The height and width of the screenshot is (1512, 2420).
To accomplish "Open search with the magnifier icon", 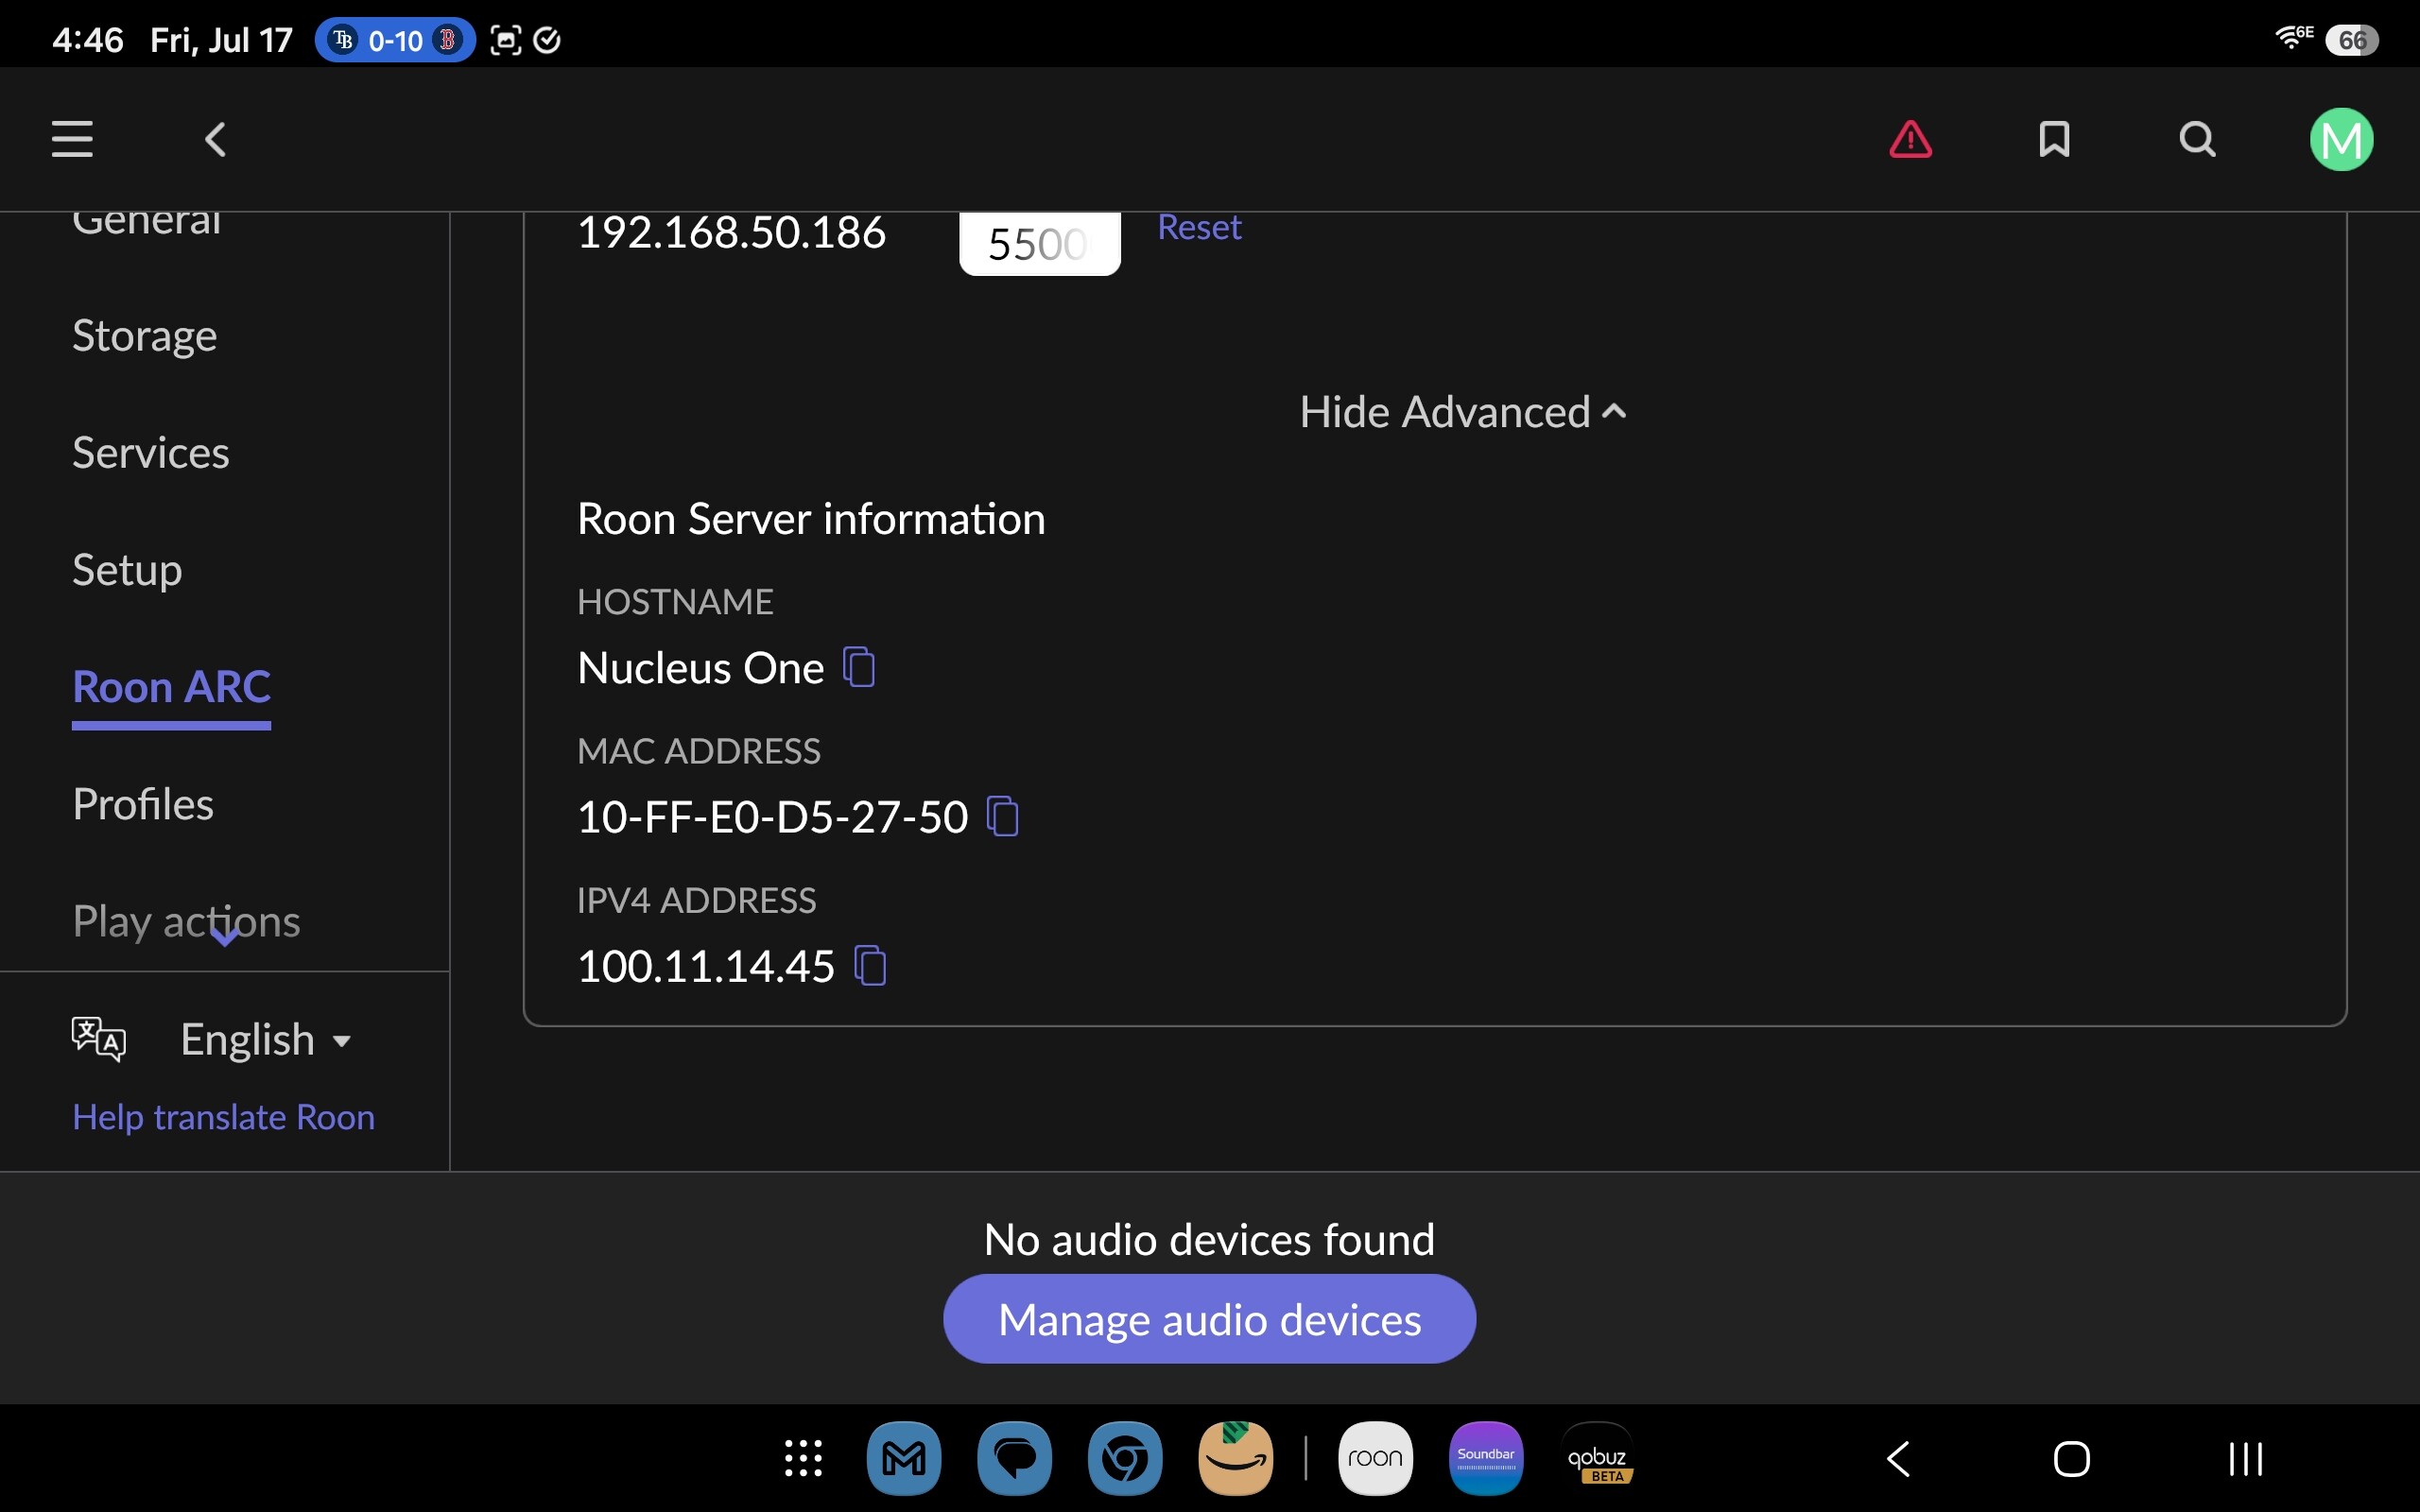I will (x=2197, y=139).
